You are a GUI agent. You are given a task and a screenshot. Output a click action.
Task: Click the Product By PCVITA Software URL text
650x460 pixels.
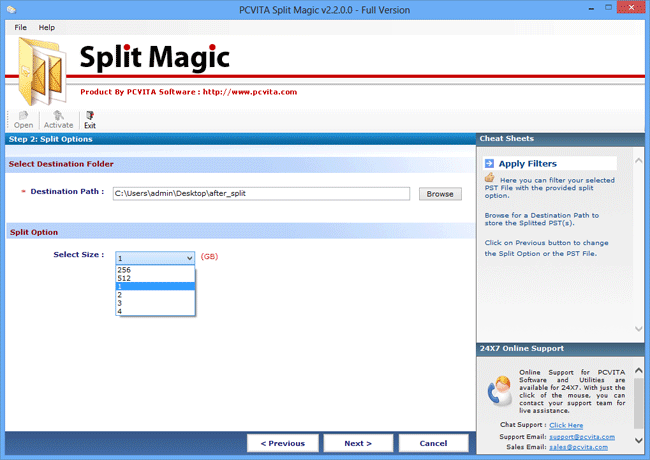(x=189, y=92)
